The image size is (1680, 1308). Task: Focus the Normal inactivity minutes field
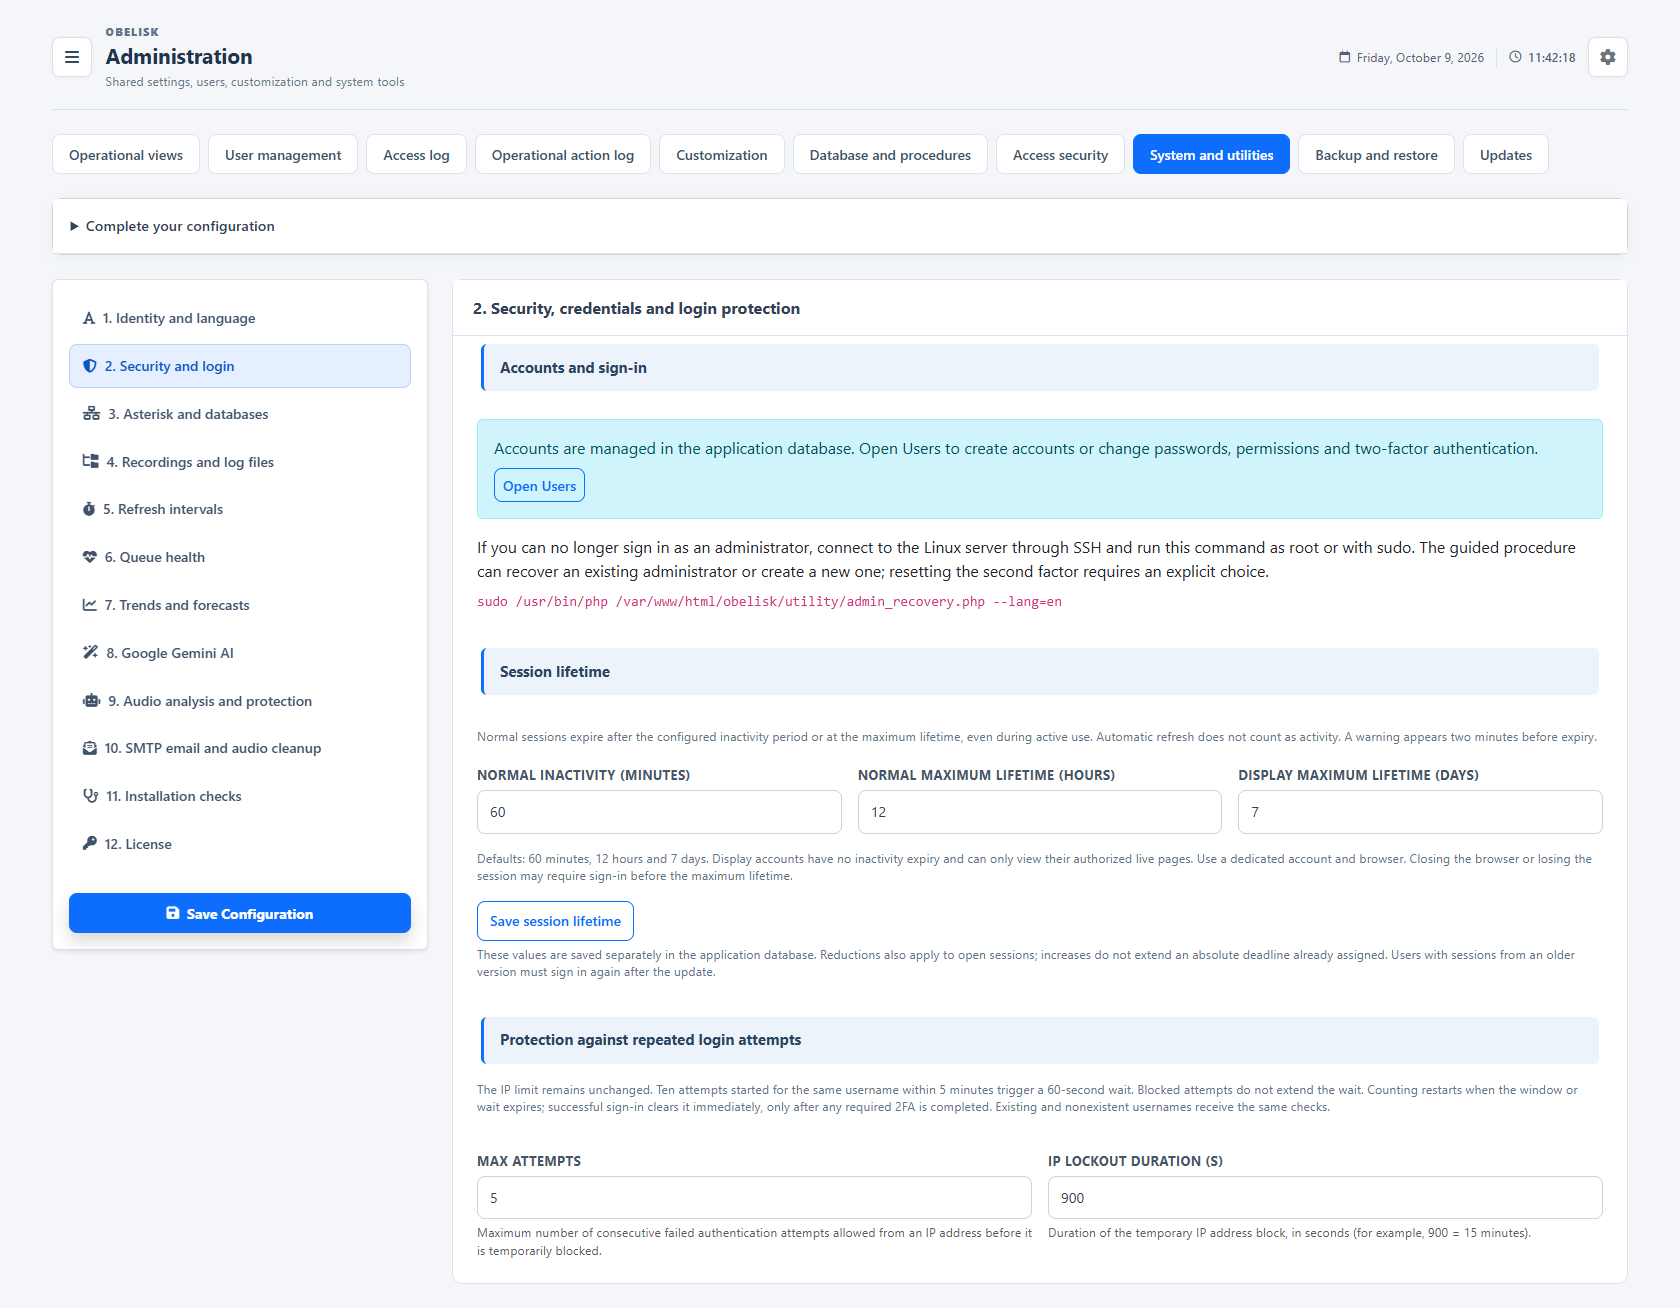[x=659, y=812]
